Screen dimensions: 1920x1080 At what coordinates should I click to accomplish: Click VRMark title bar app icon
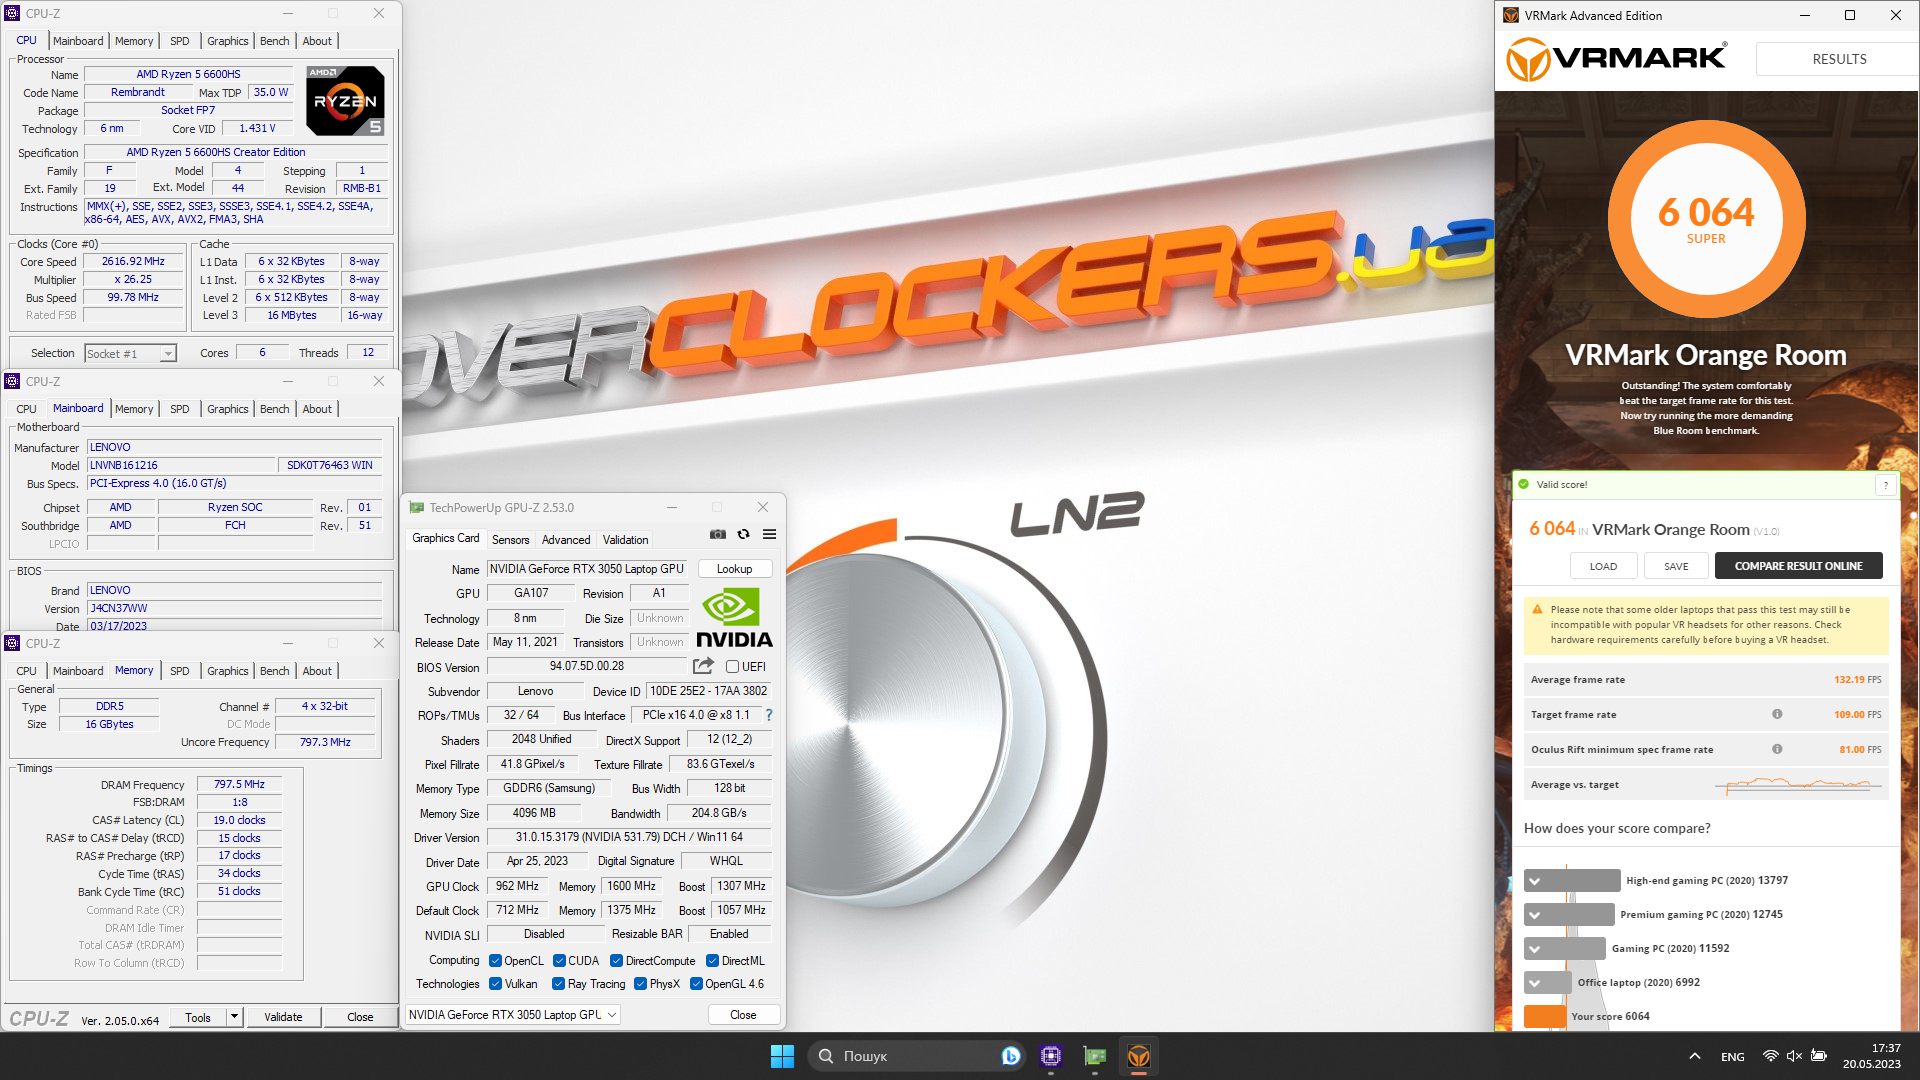(1511, 15)
